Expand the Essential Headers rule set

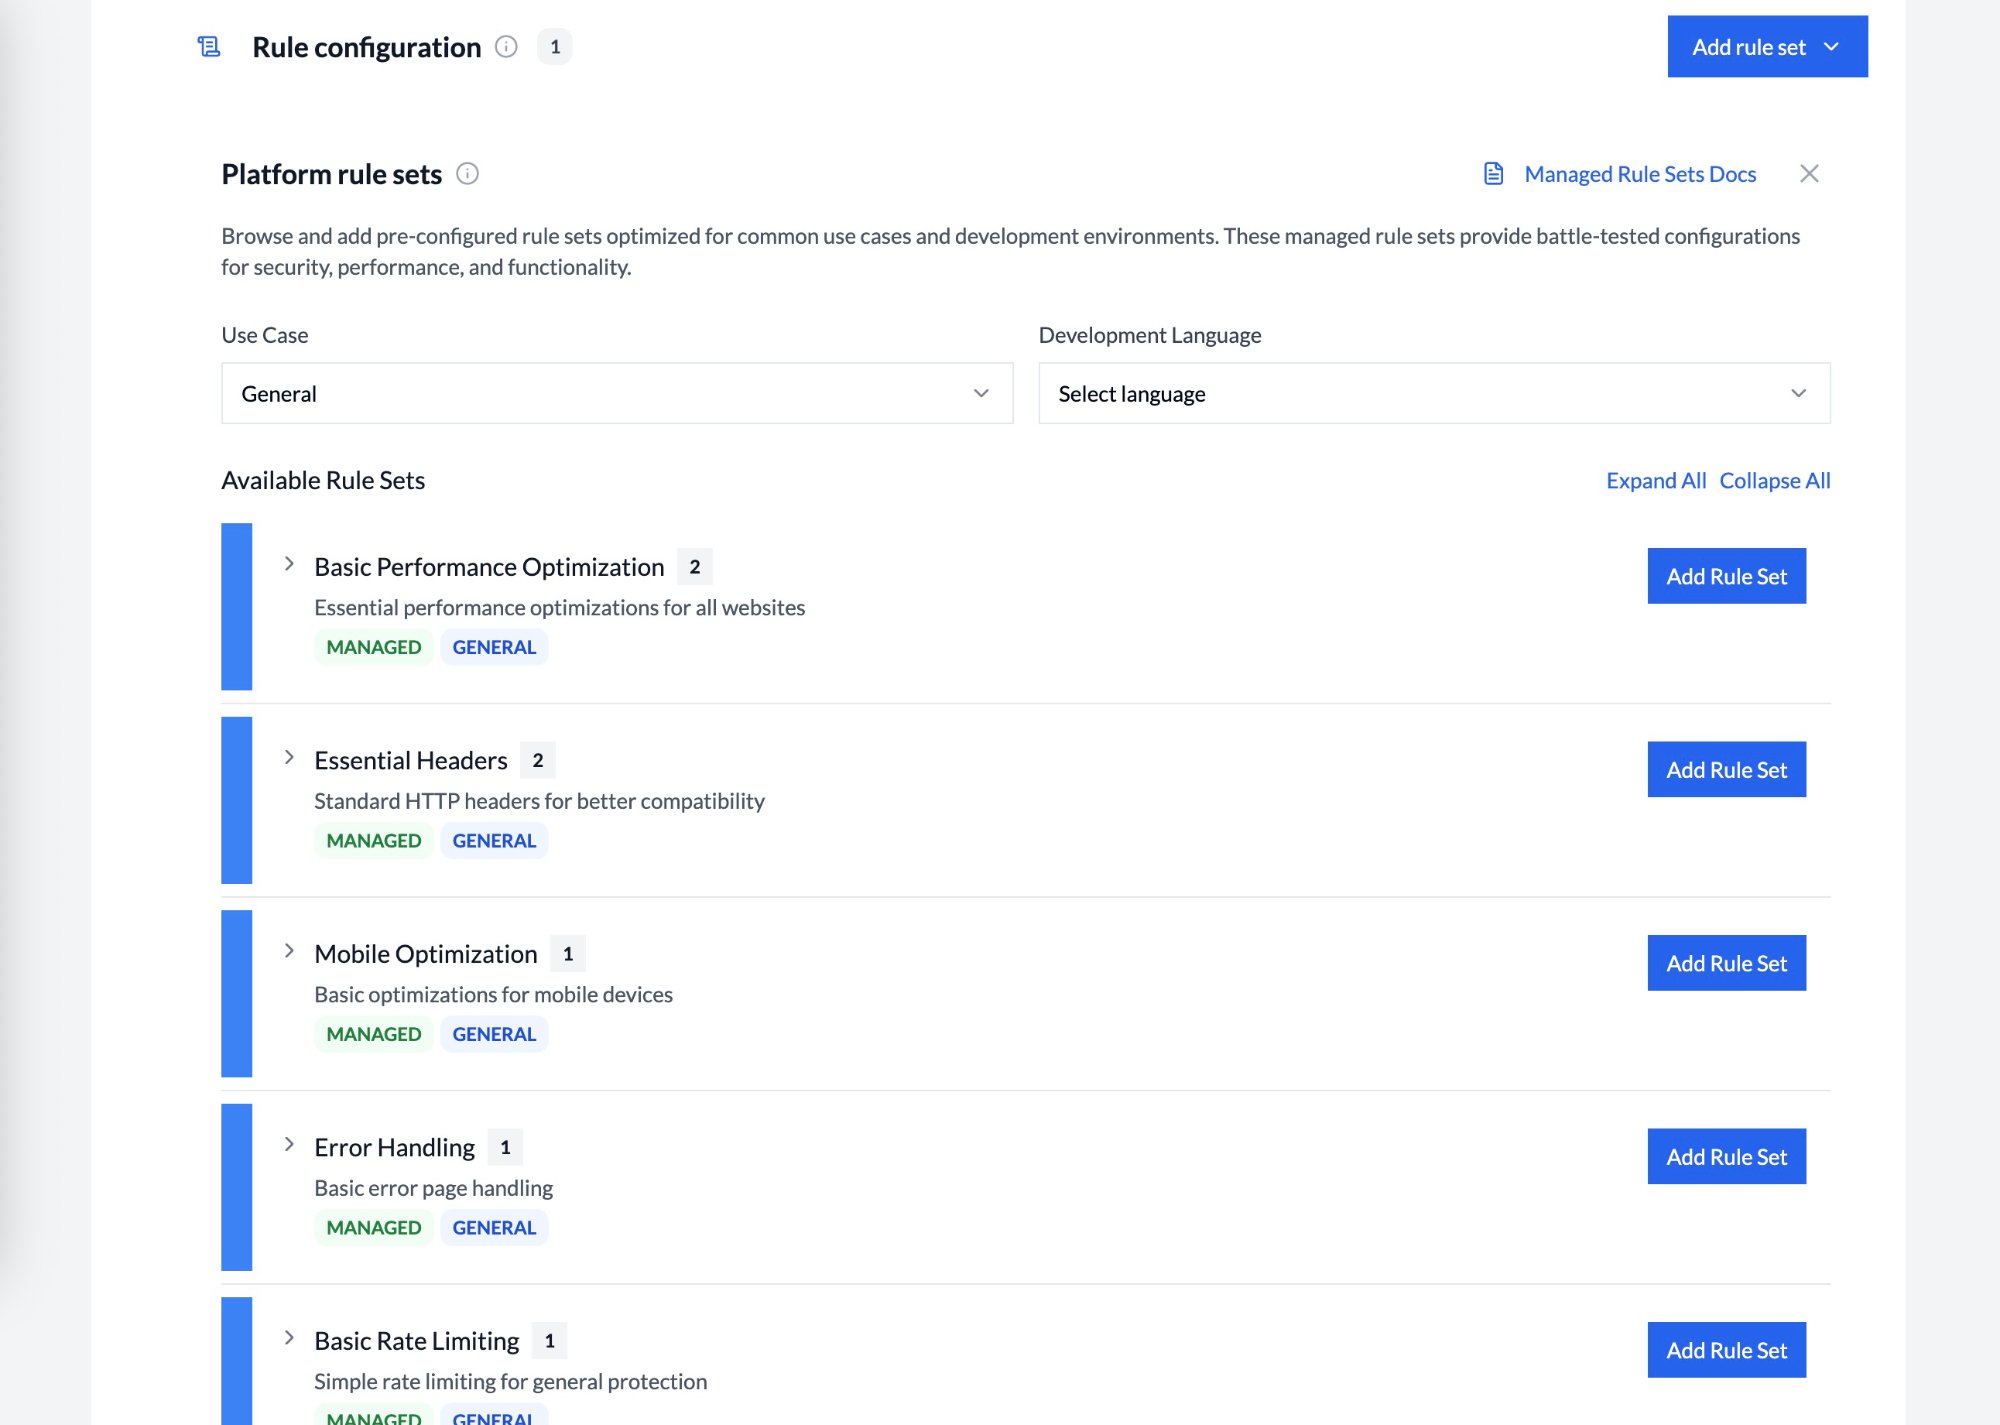289,758
